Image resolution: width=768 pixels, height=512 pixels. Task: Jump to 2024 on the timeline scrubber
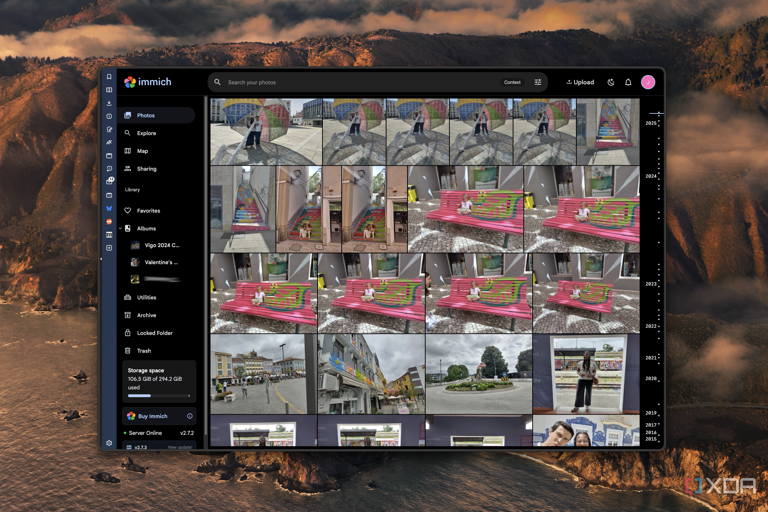650,176
